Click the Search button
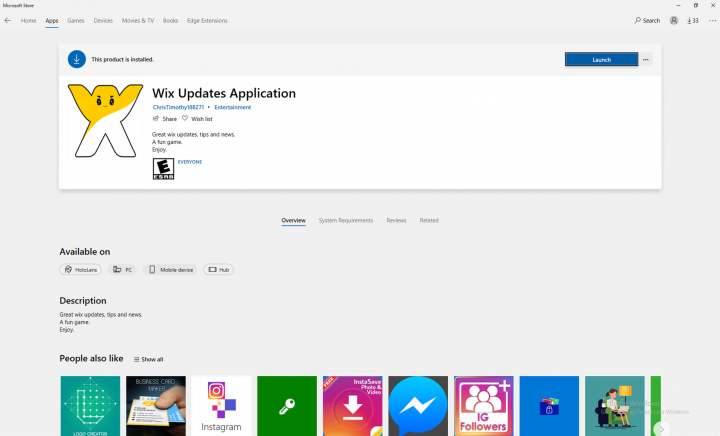 point(647,21)
